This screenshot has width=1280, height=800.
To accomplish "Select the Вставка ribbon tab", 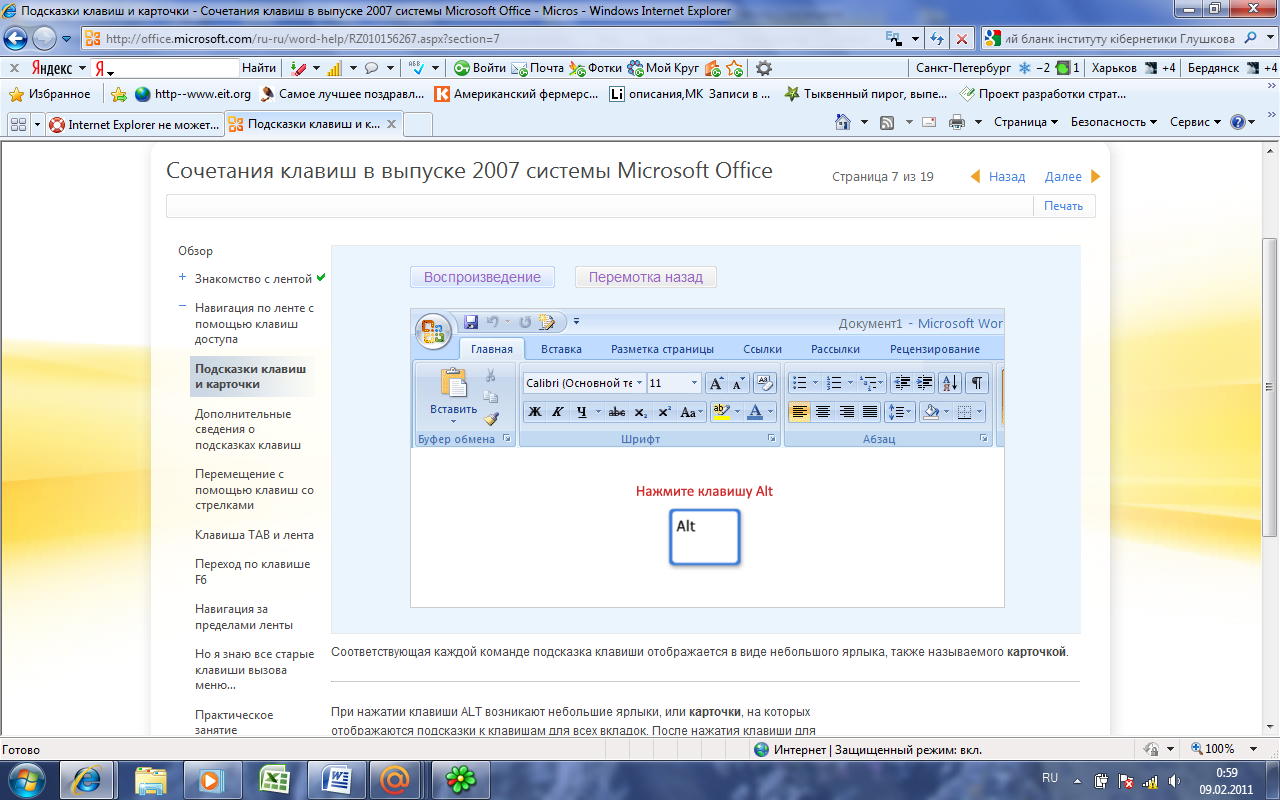I will pyautogui.click(x=561, y=349).
